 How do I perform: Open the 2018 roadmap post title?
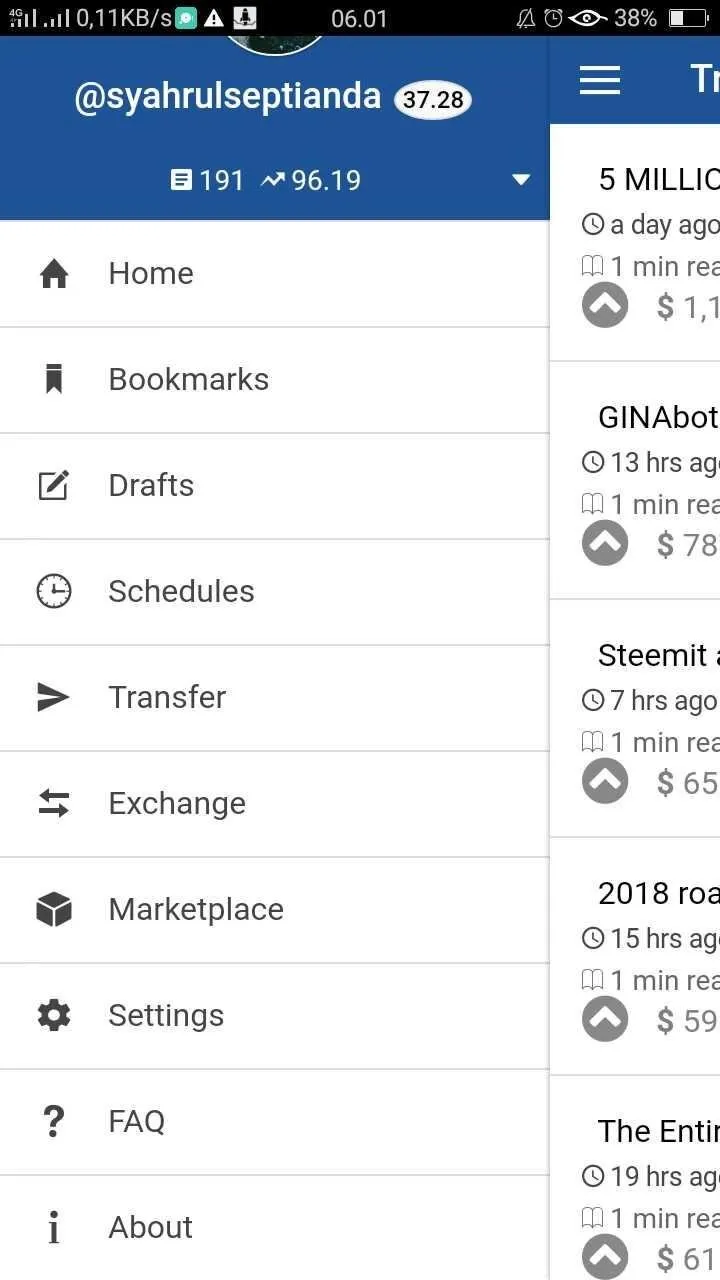[658, 893]
